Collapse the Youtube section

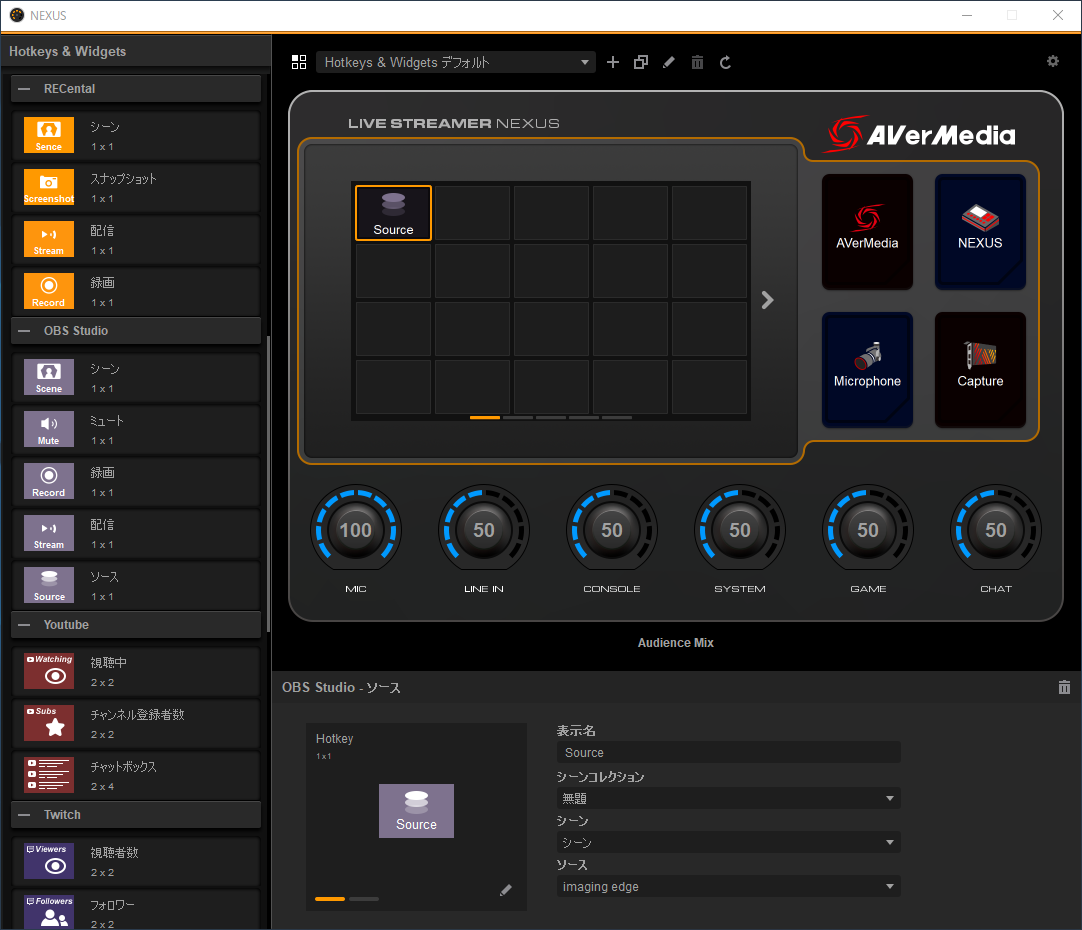[x=24, y=625]
